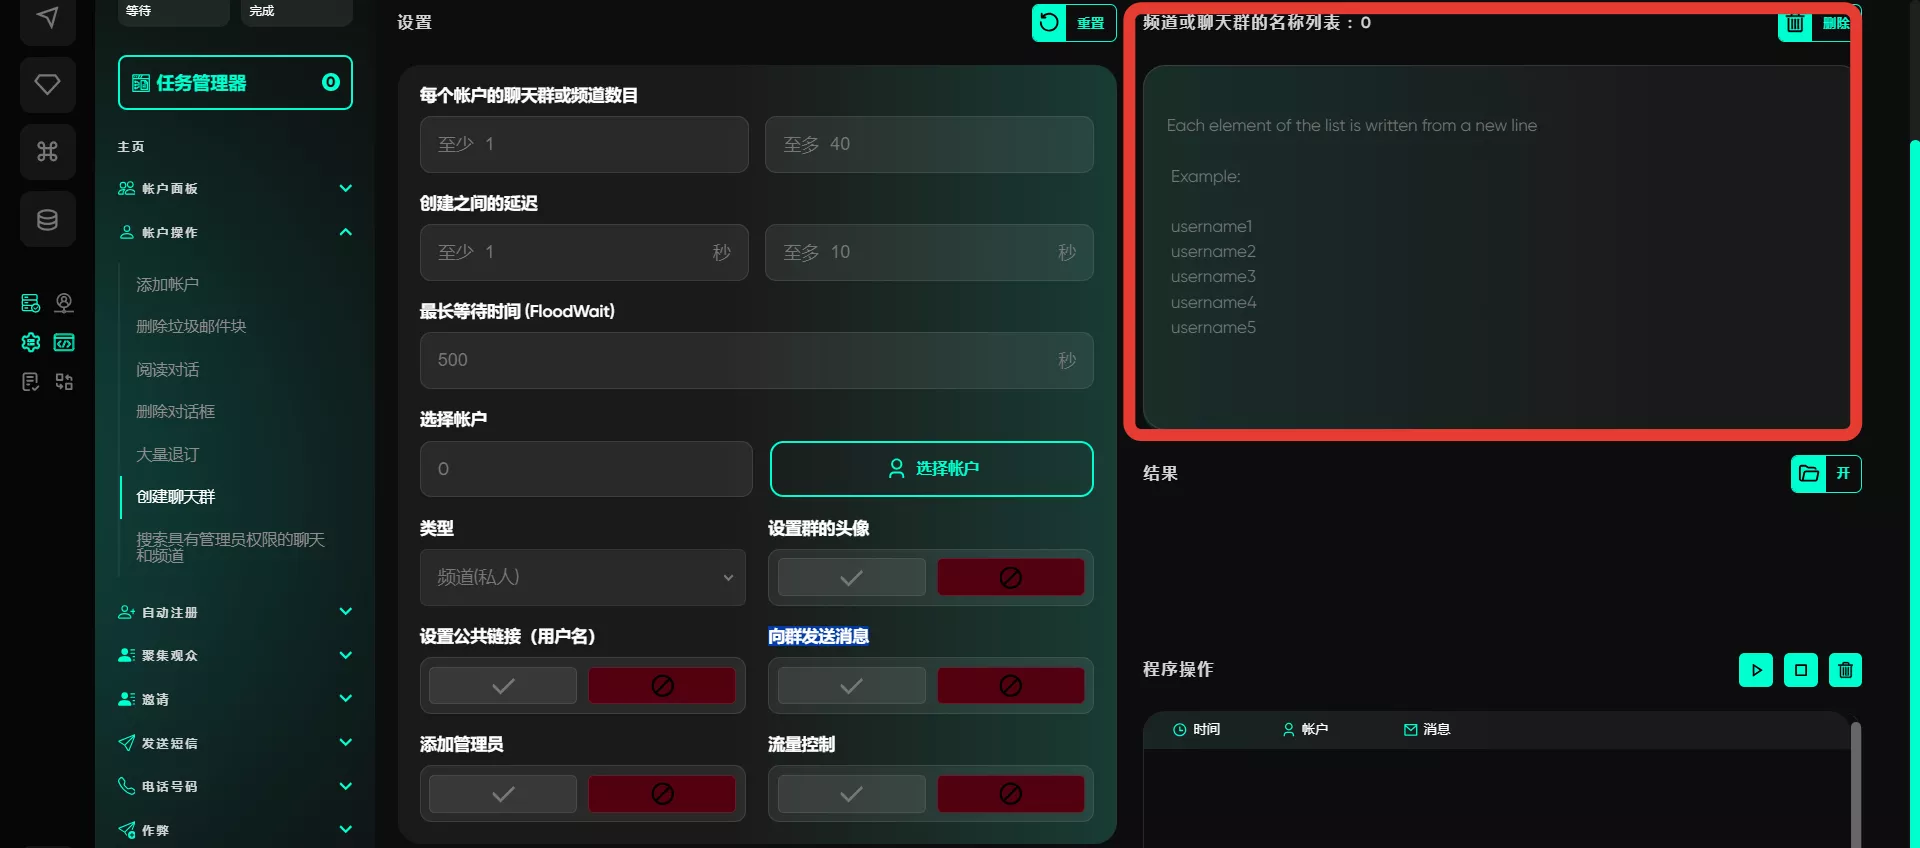This screenshot has width=1920, height=848.
Task: Click the 帐户 person column header
Action: 1305,730
